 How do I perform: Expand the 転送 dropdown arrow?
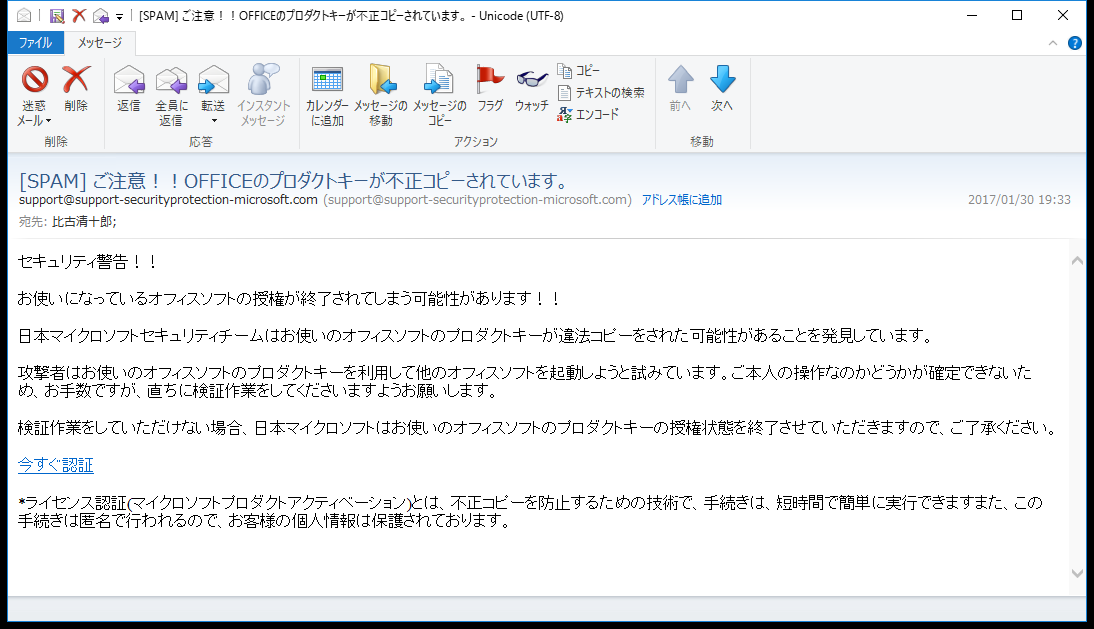(214, 121)
